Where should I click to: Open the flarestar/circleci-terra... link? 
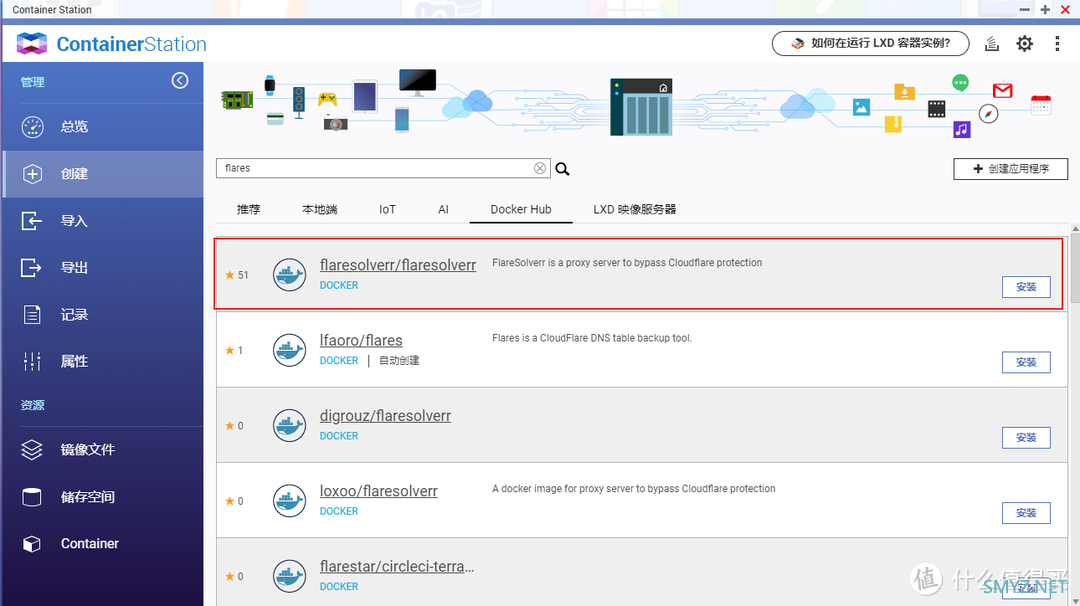coord(397,567)
